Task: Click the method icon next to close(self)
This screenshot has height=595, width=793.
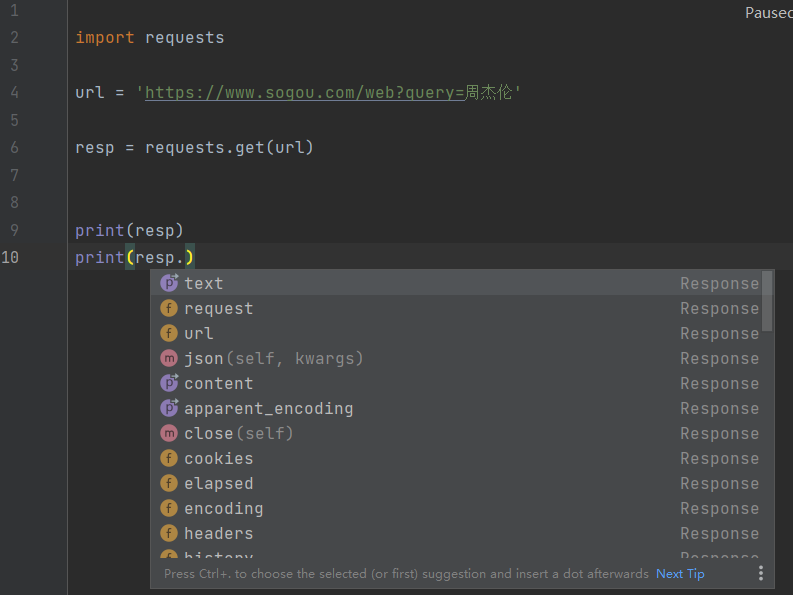Action: pyautogui.click(x=169, y=433)
